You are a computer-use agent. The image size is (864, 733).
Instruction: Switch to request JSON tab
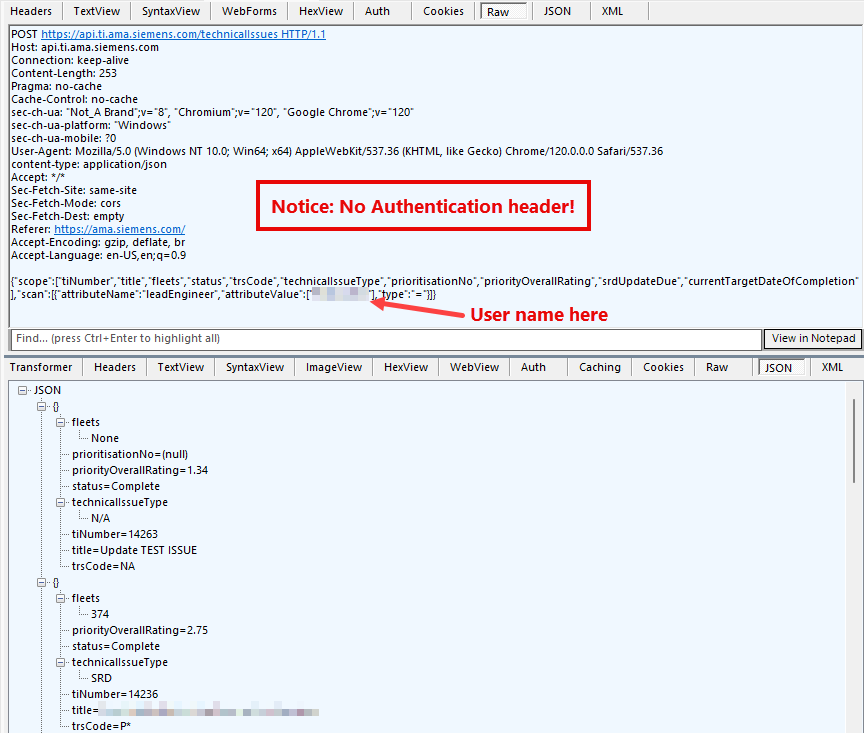click(x=557, y=11)
